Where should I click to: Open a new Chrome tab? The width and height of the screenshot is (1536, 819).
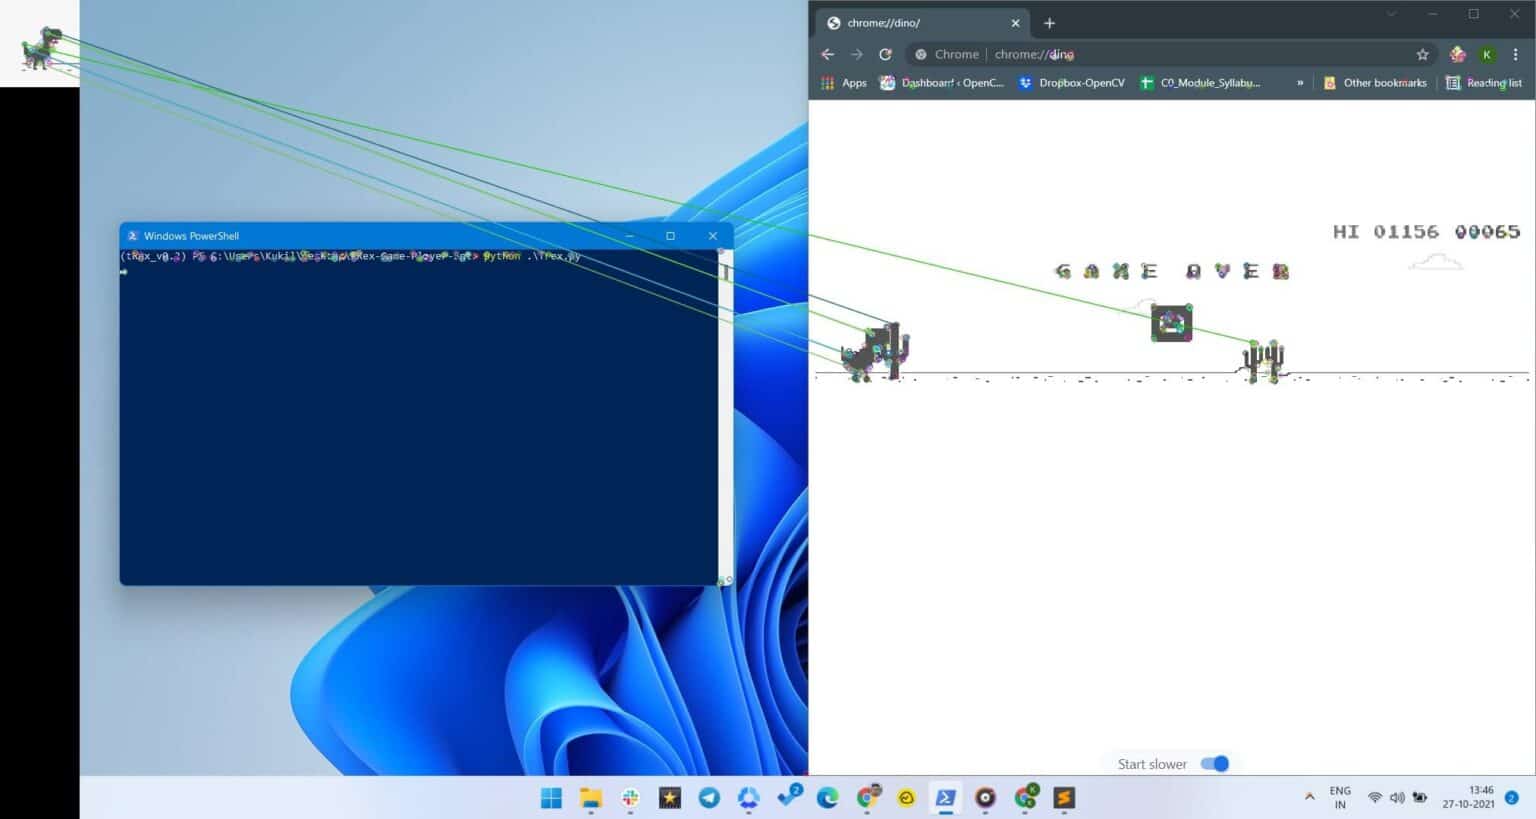click(1049, 23)
